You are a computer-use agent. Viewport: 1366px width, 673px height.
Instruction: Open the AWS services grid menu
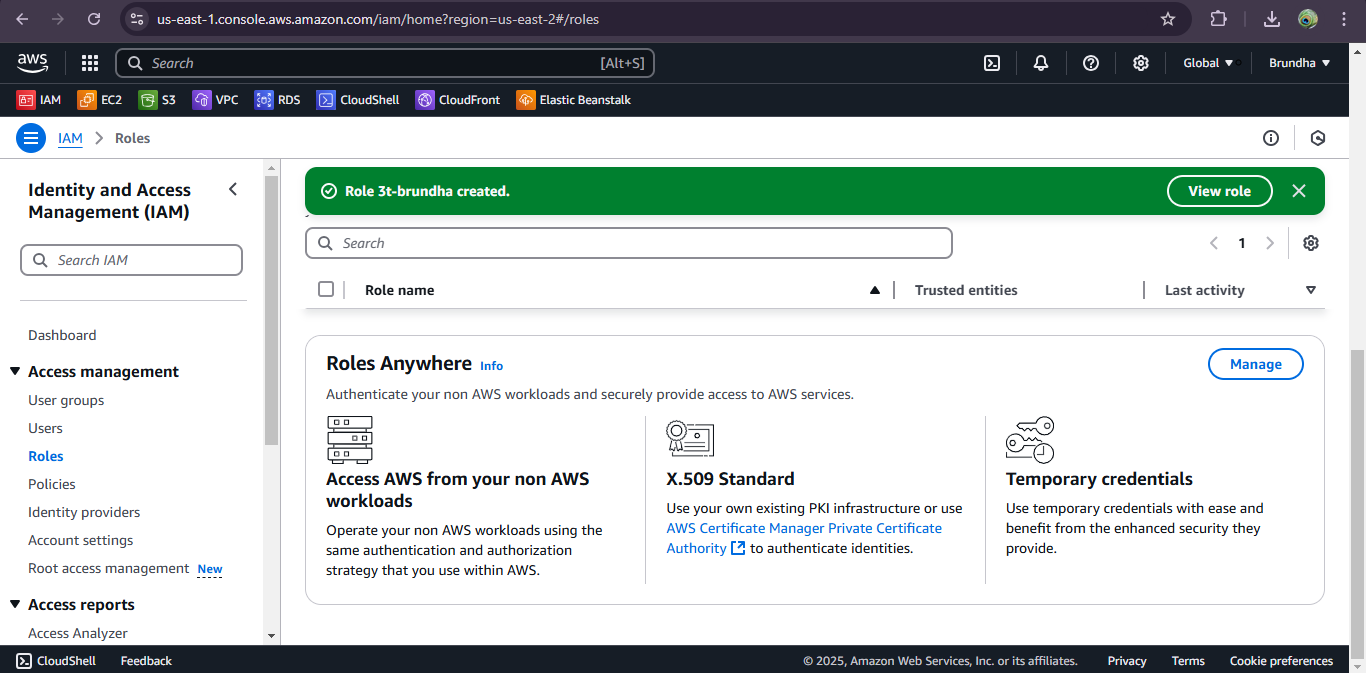point(90,63)
